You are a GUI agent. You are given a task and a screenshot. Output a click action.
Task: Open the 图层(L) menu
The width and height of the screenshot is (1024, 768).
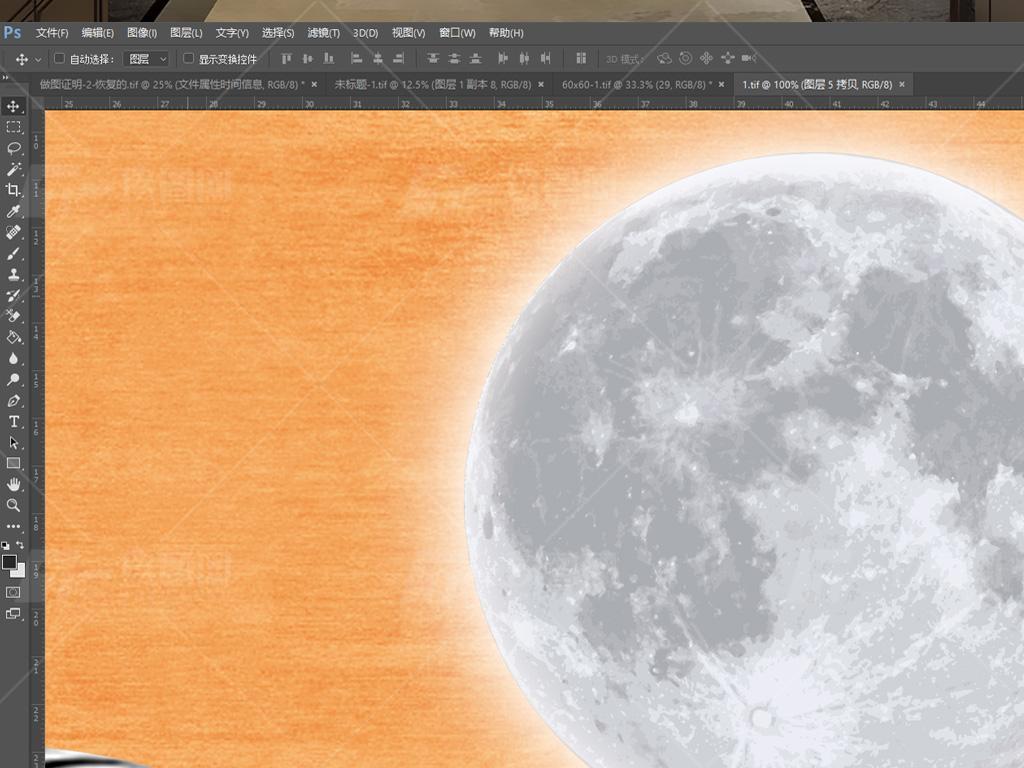186,33
